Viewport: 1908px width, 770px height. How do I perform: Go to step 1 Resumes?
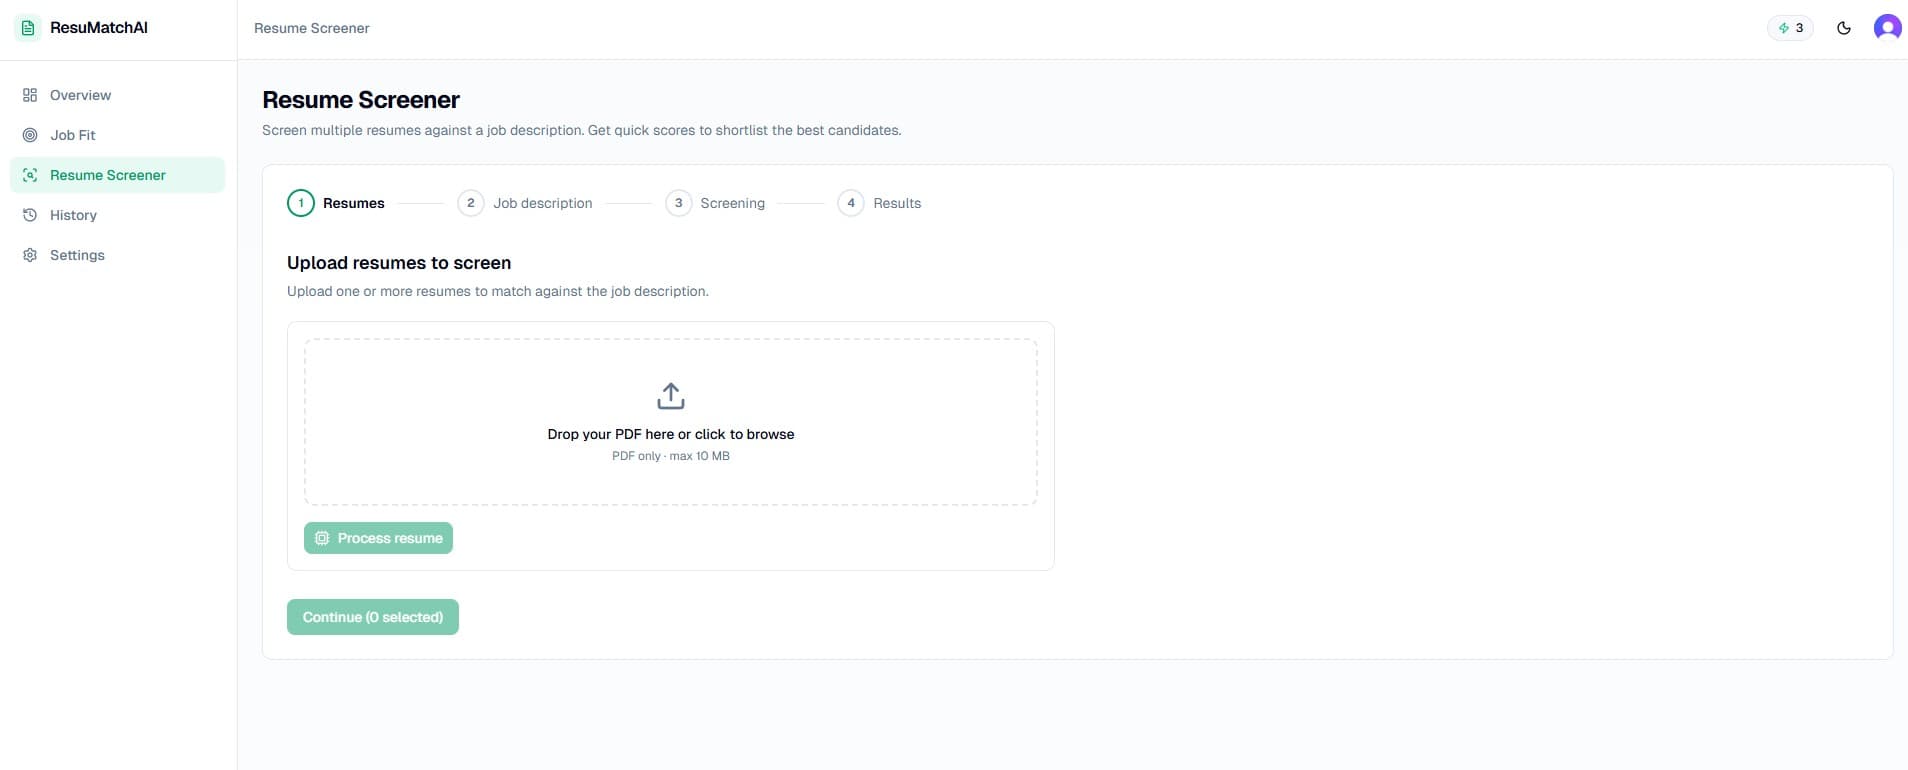pyautogui.click(x=336, y=203)
